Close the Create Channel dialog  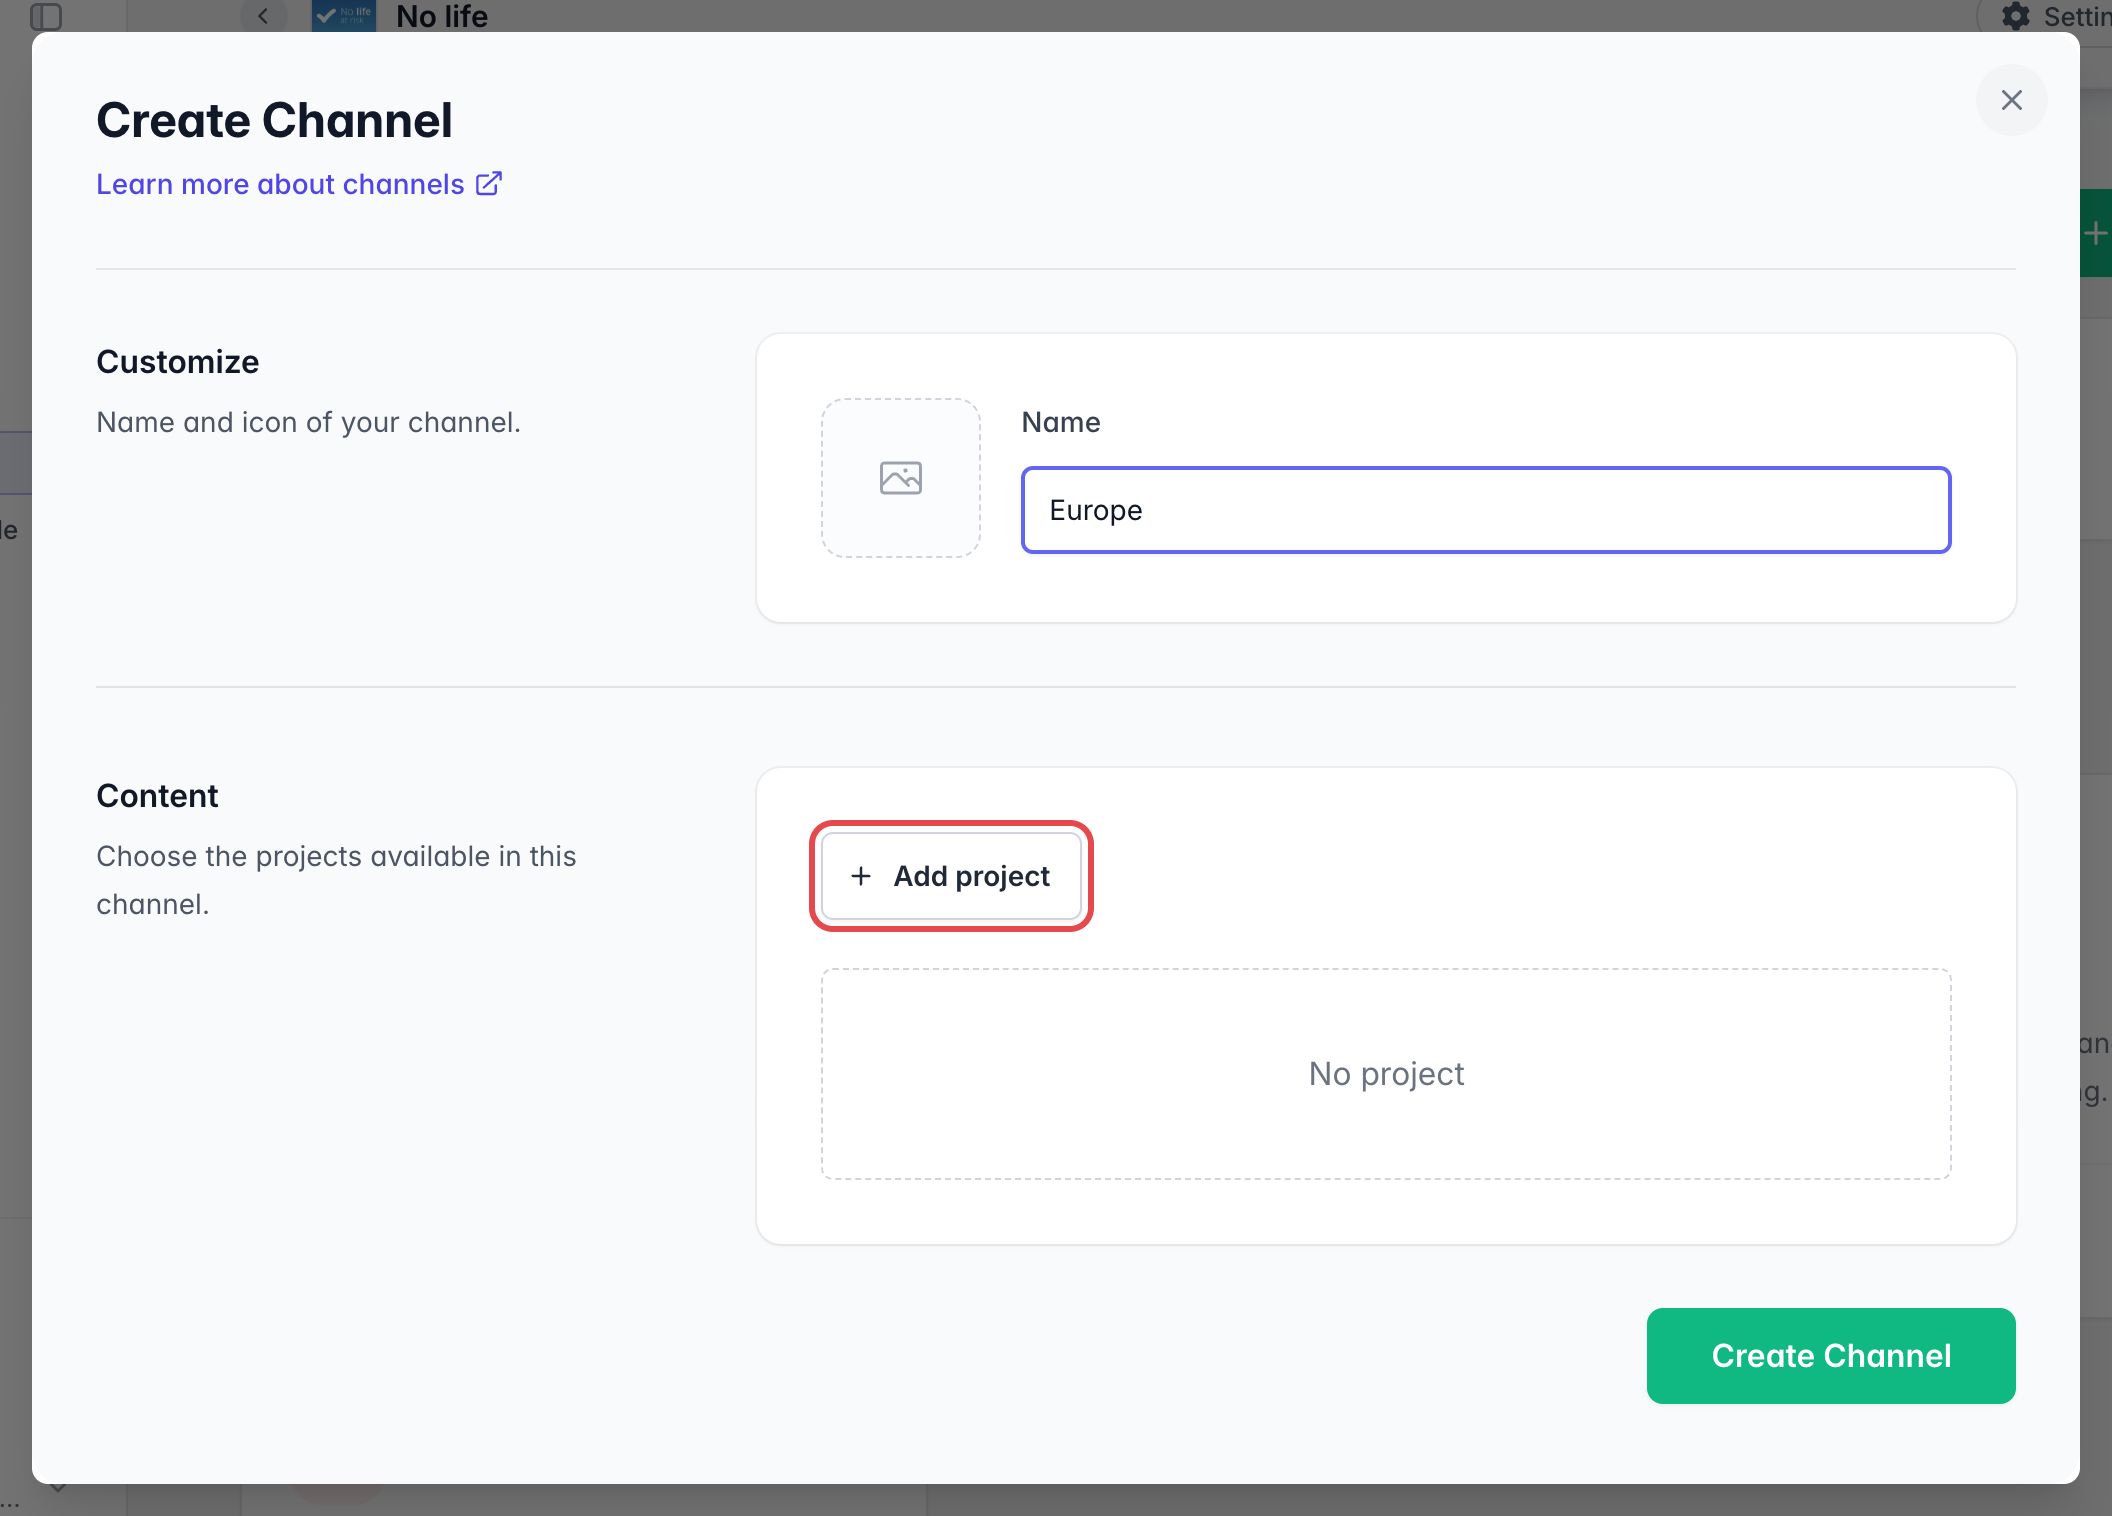point(2011,100)
